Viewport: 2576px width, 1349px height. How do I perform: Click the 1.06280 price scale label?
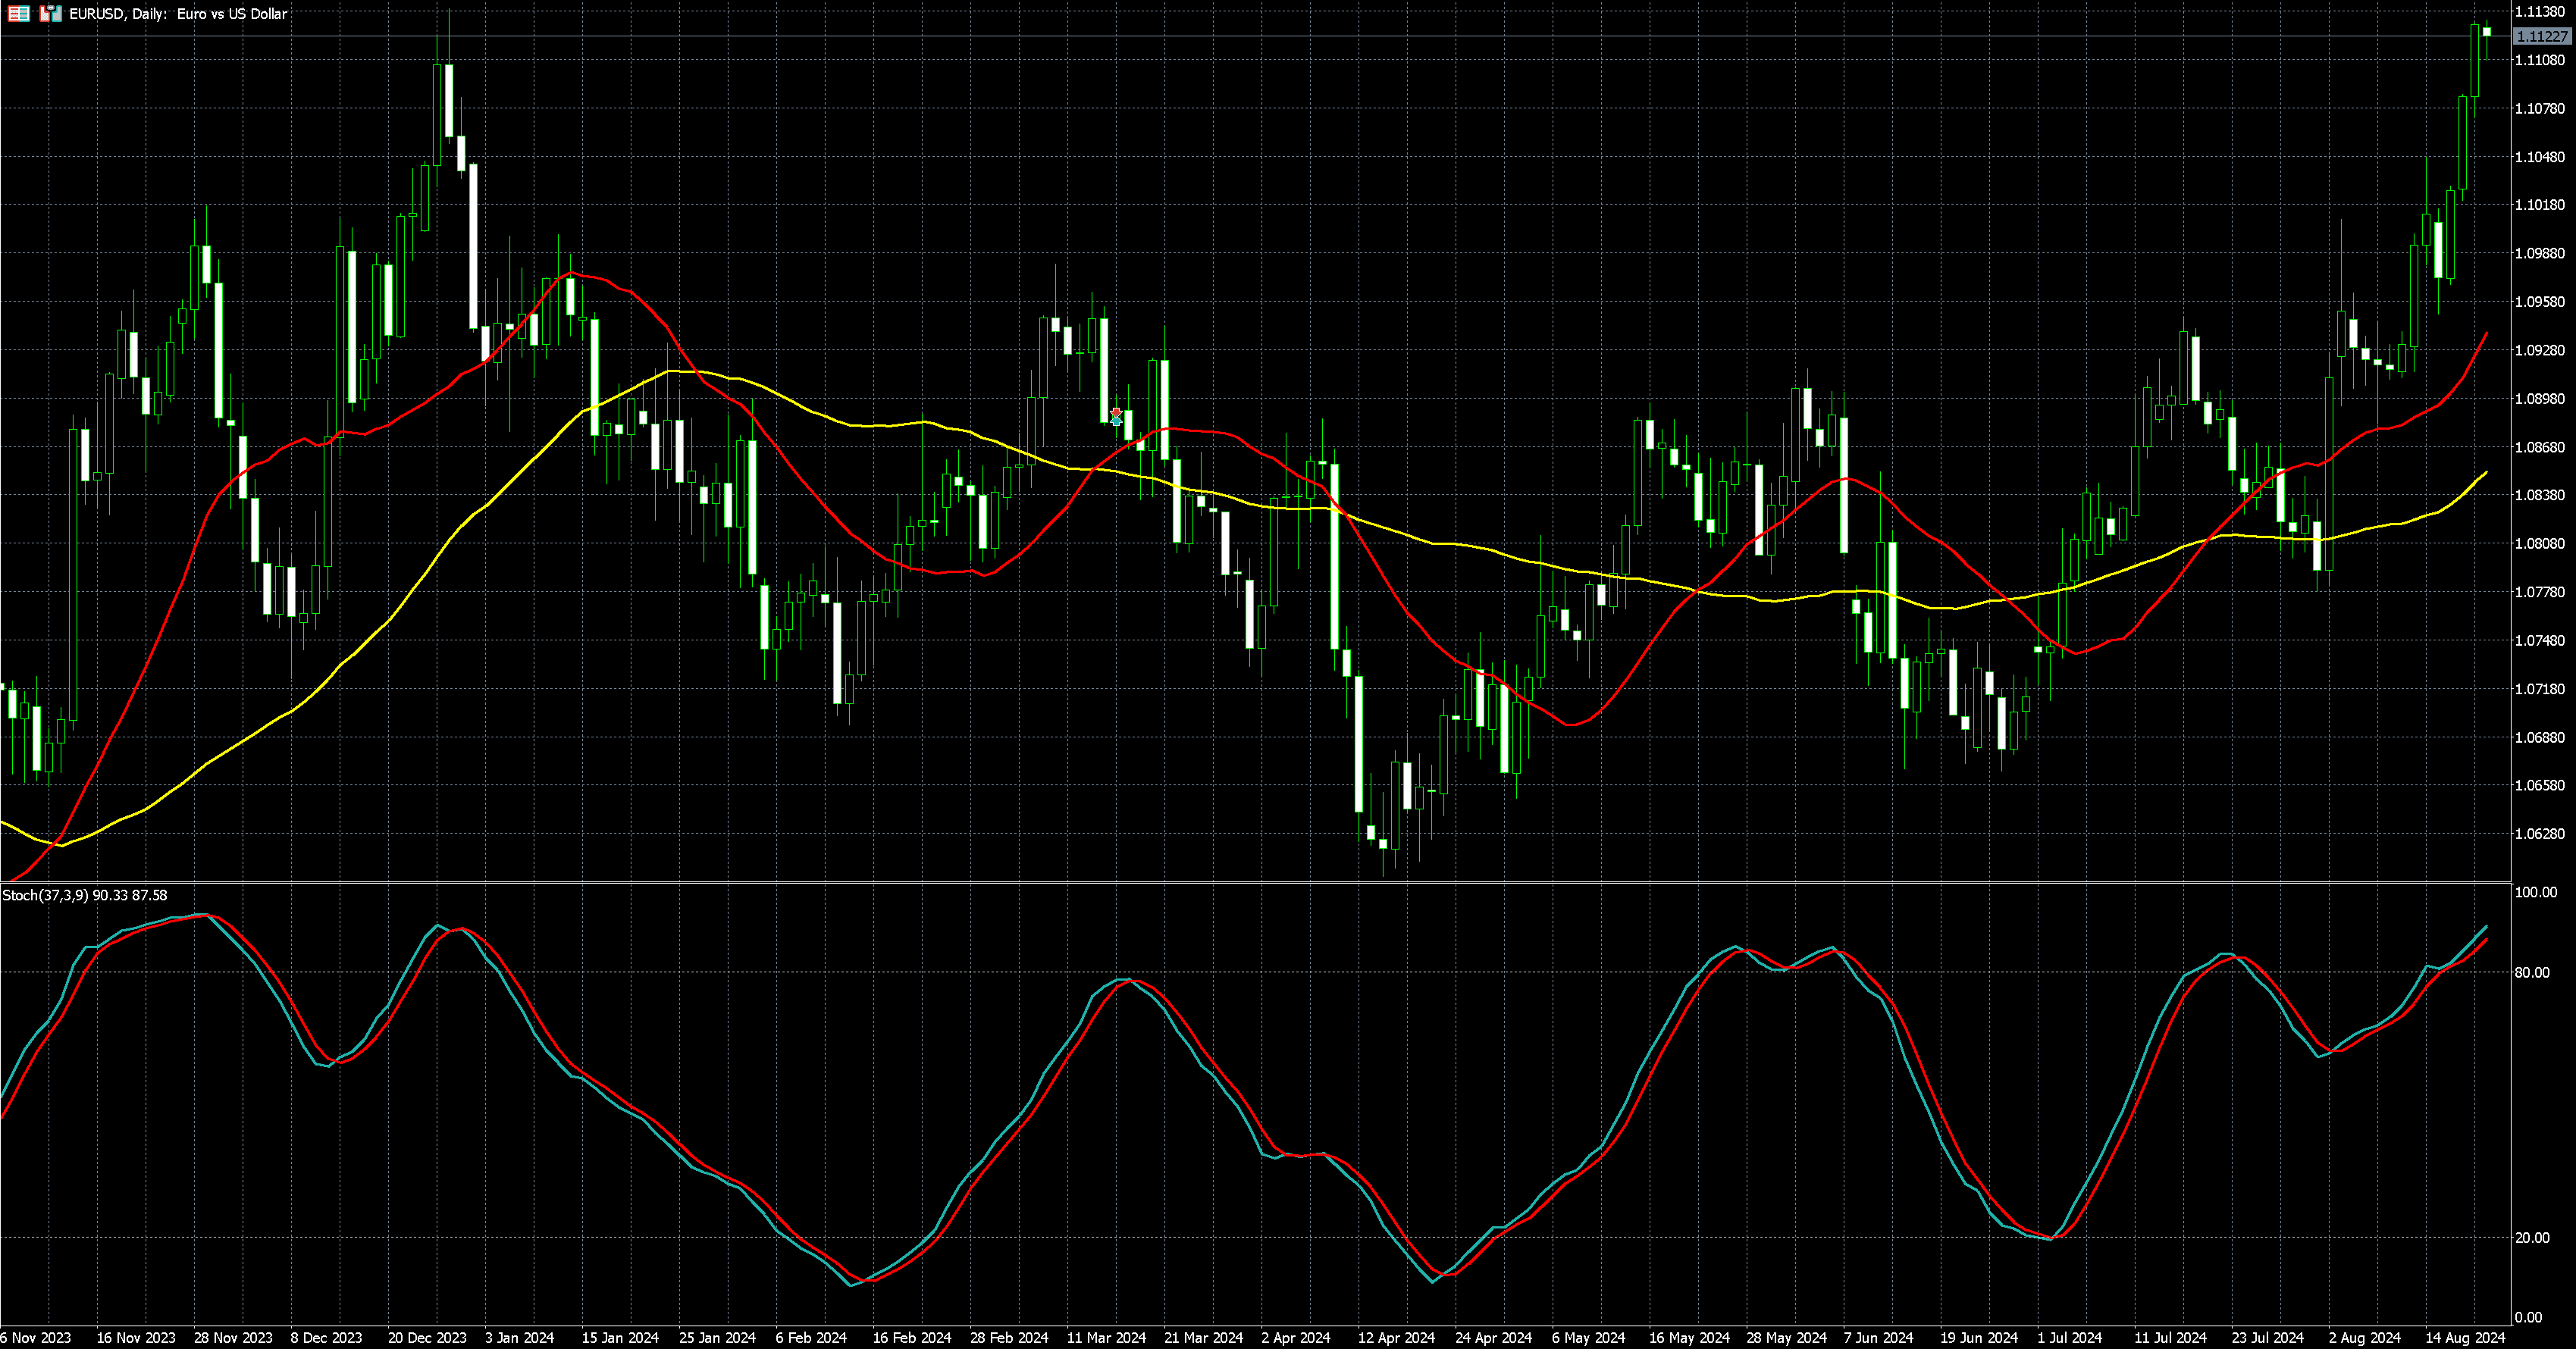[2539, 833]
